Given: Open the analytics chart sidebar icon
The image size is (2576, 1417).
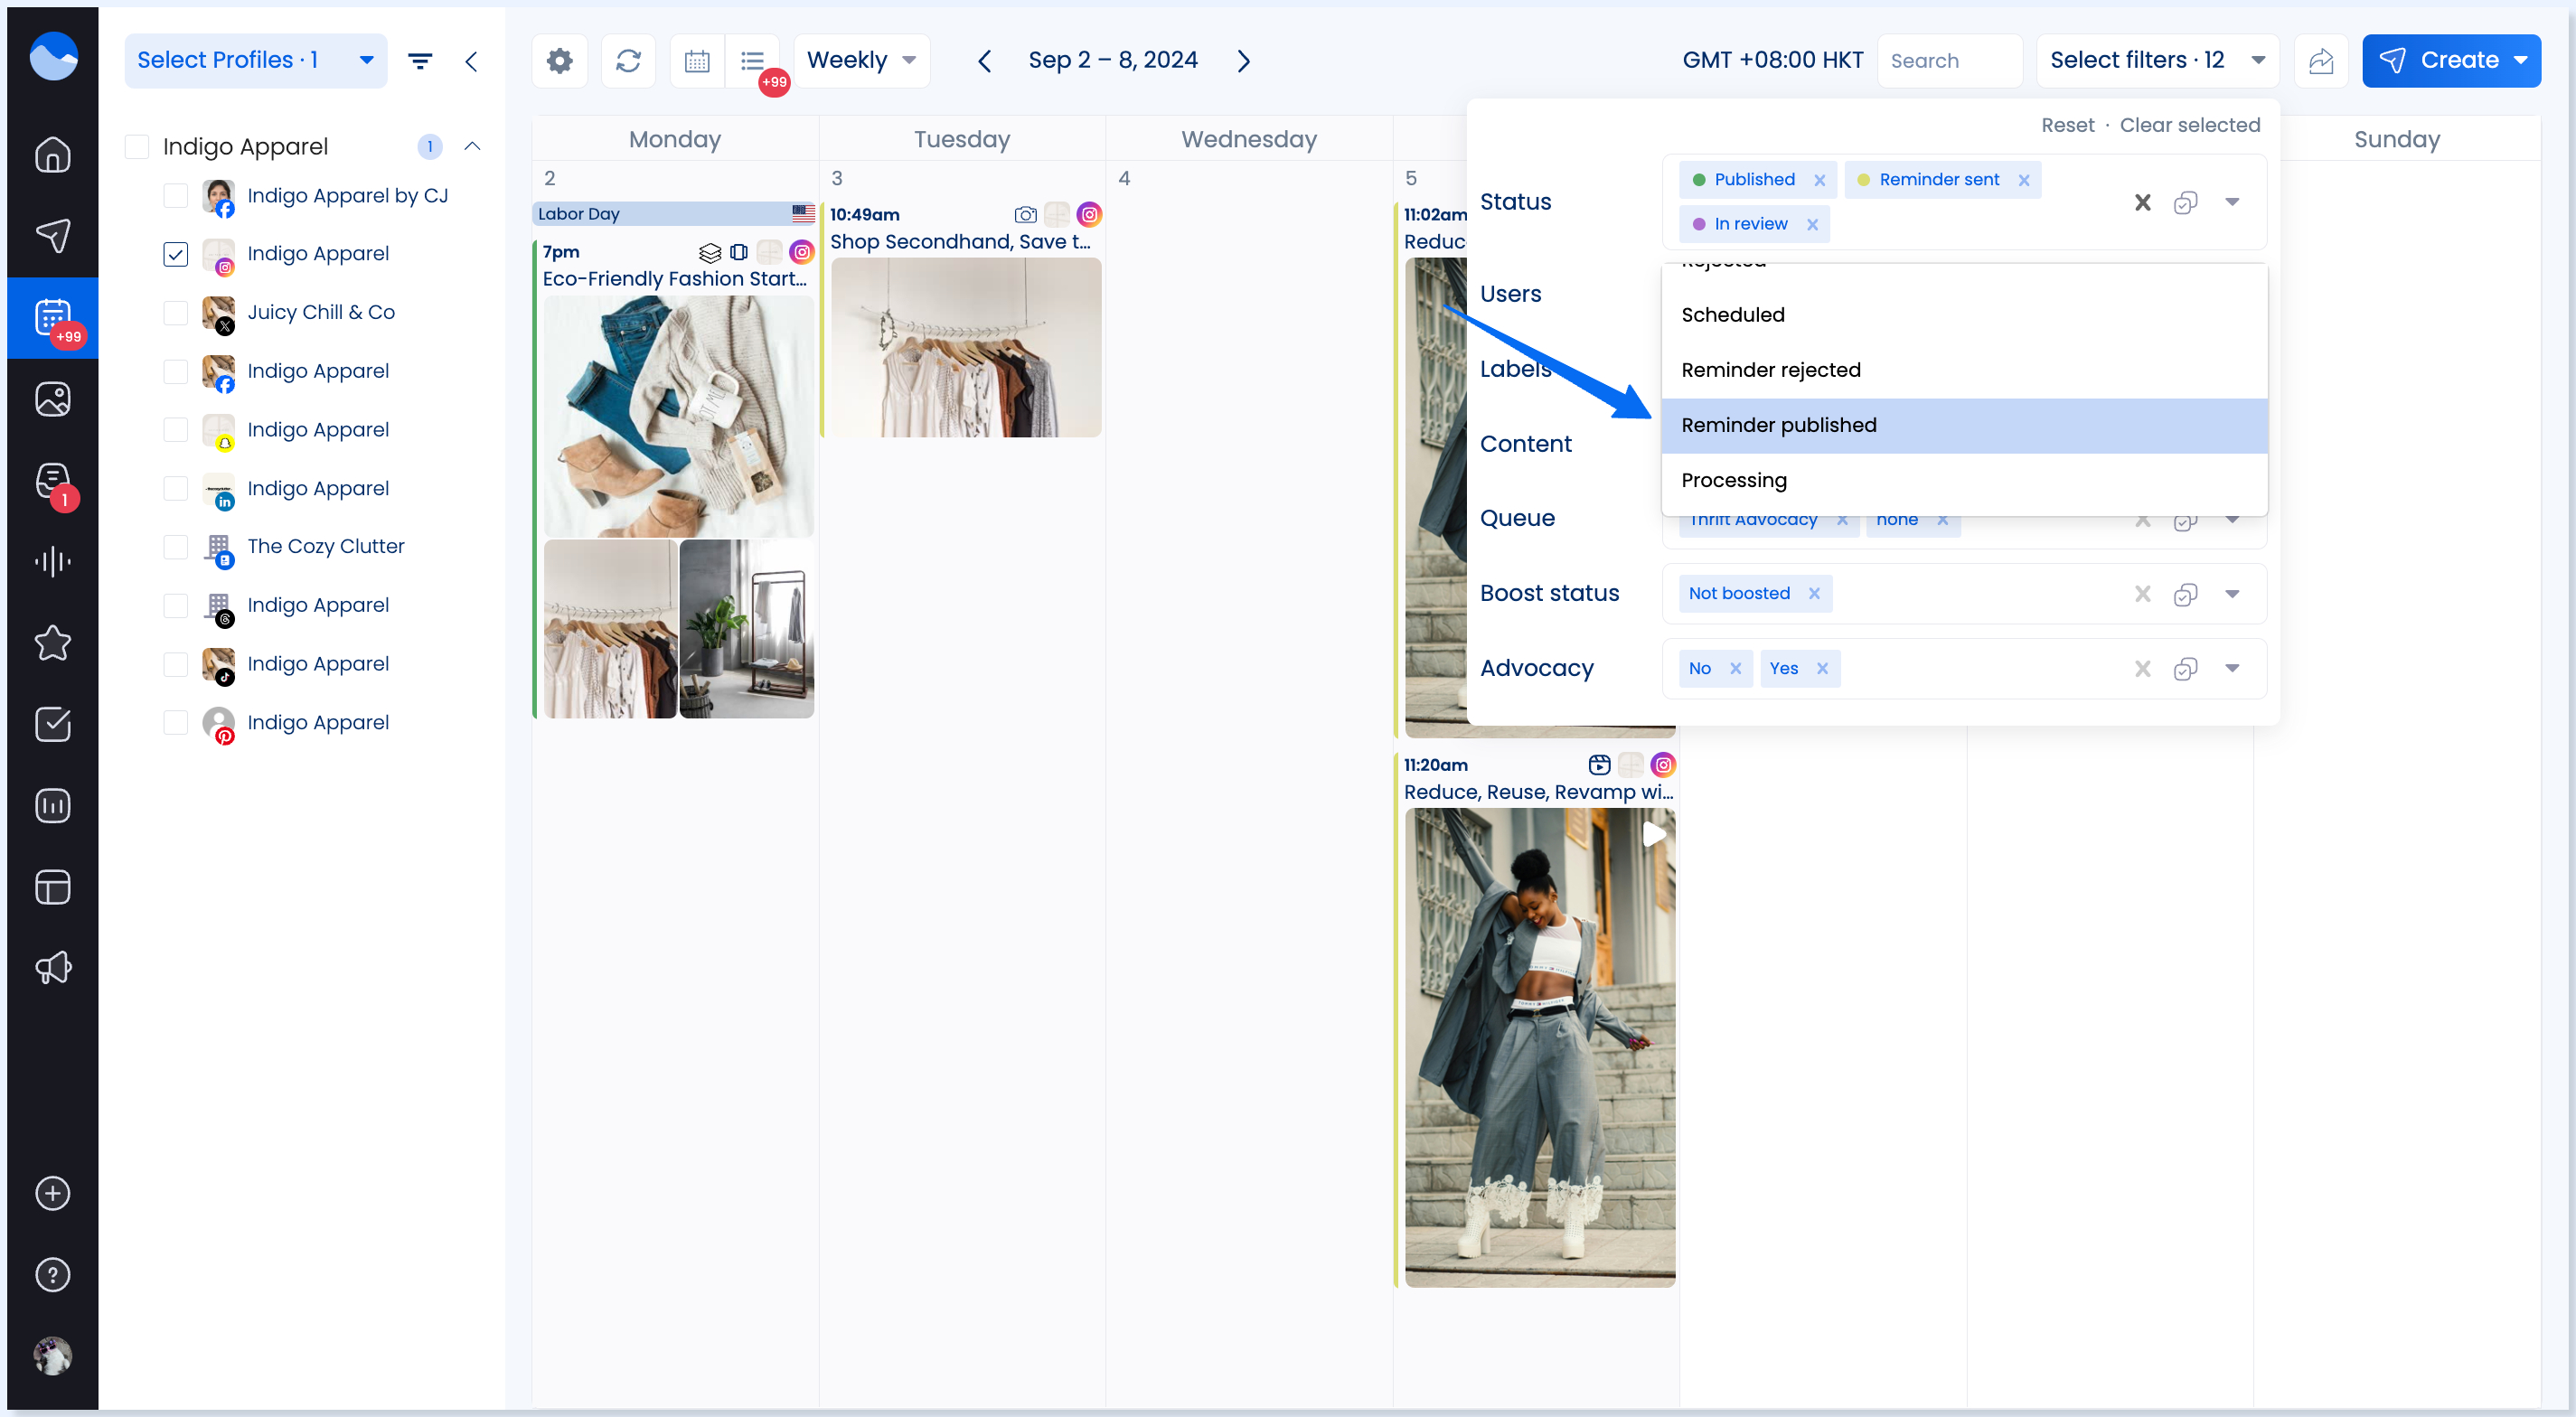Looking at the screenshot, I should 53,806.
